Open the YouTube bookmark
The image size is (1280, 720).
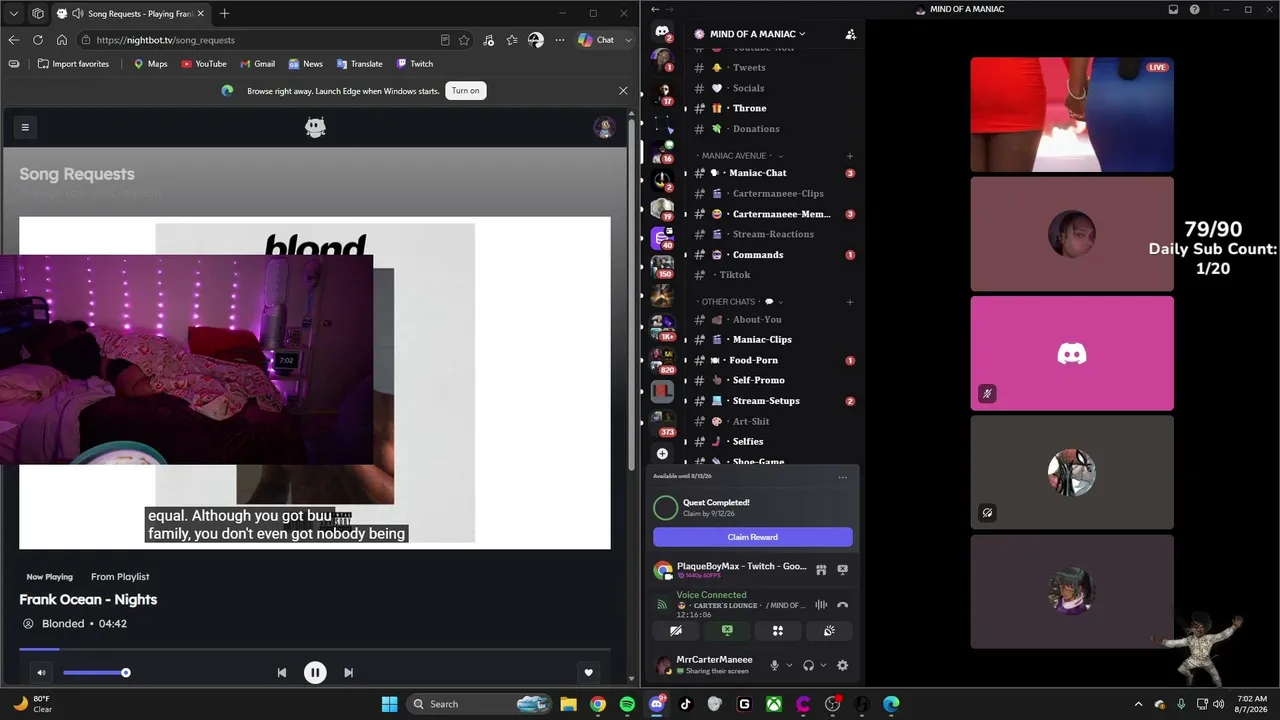[204, 64]
